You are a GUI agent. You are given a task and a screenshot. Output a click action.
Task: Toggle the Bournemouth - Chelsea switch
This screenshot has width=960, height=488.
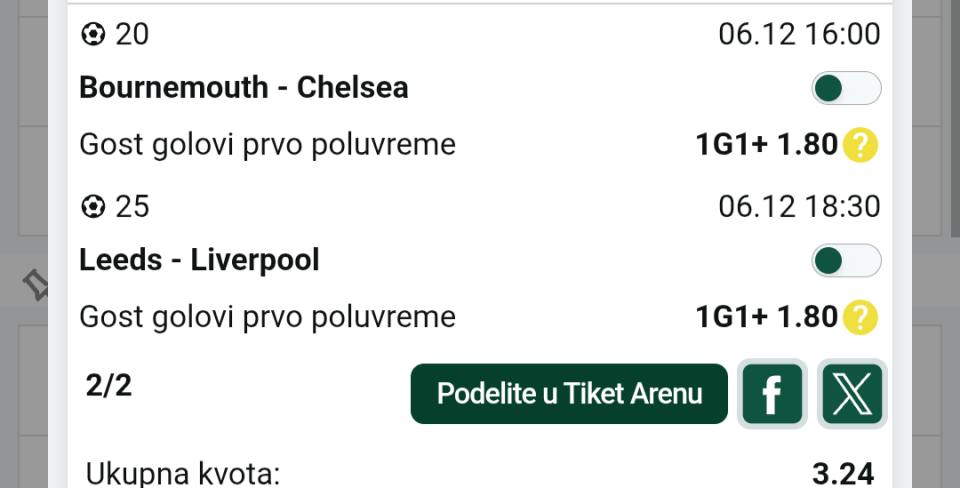pyautogui.click(x=846, y=89)
